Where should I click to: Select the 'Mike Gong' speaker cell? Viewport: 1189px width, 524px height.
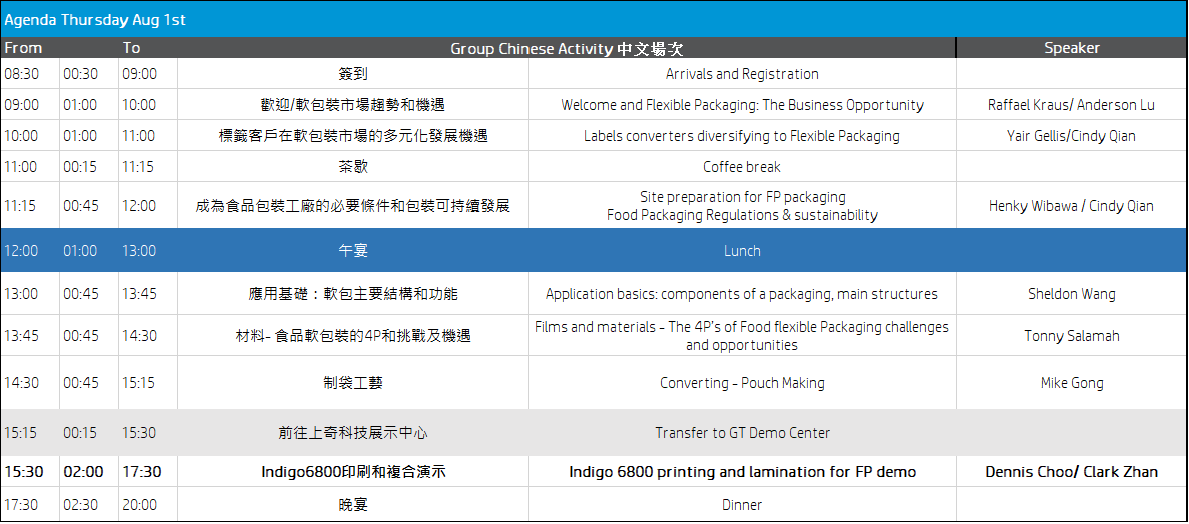pos(1072,383)
